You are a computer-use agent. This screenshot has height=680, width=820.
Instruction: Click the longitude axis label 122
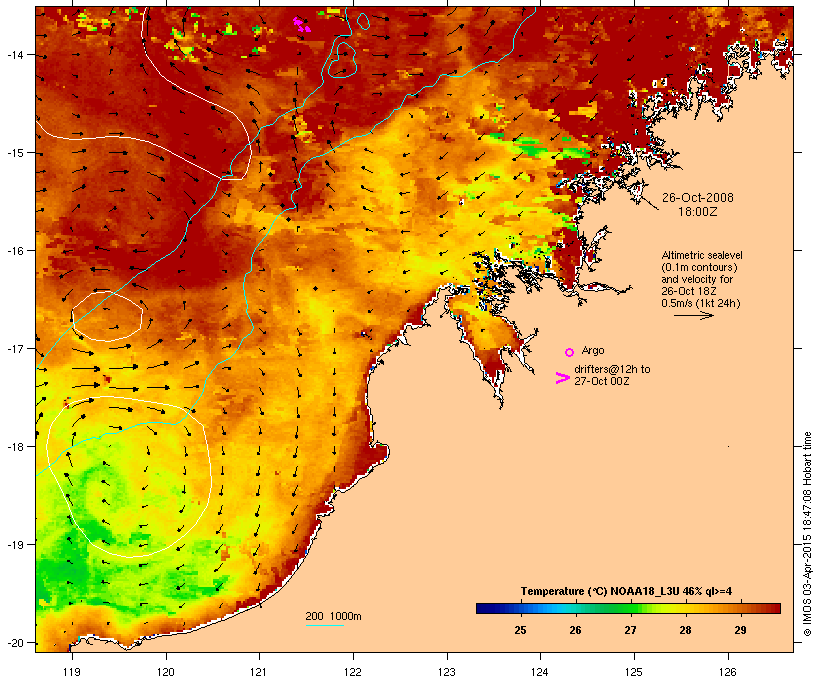tap(353, 672)
